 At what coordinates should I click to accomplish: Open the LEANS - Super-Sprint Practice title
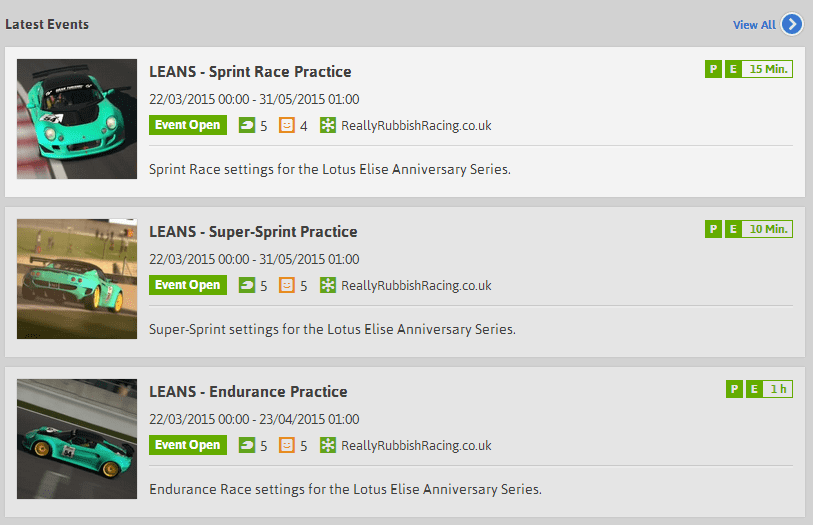click(254, 232)
